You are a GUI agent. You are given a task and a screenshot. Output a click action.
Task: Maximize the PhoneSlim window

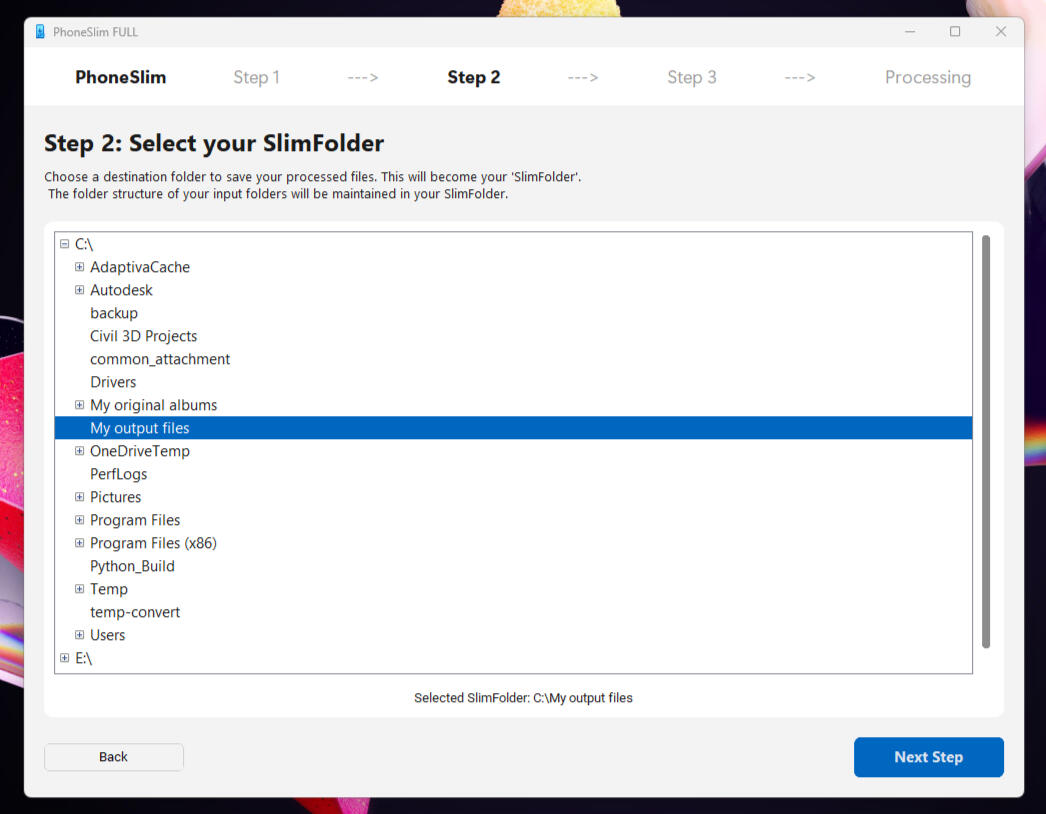point(955,31)
